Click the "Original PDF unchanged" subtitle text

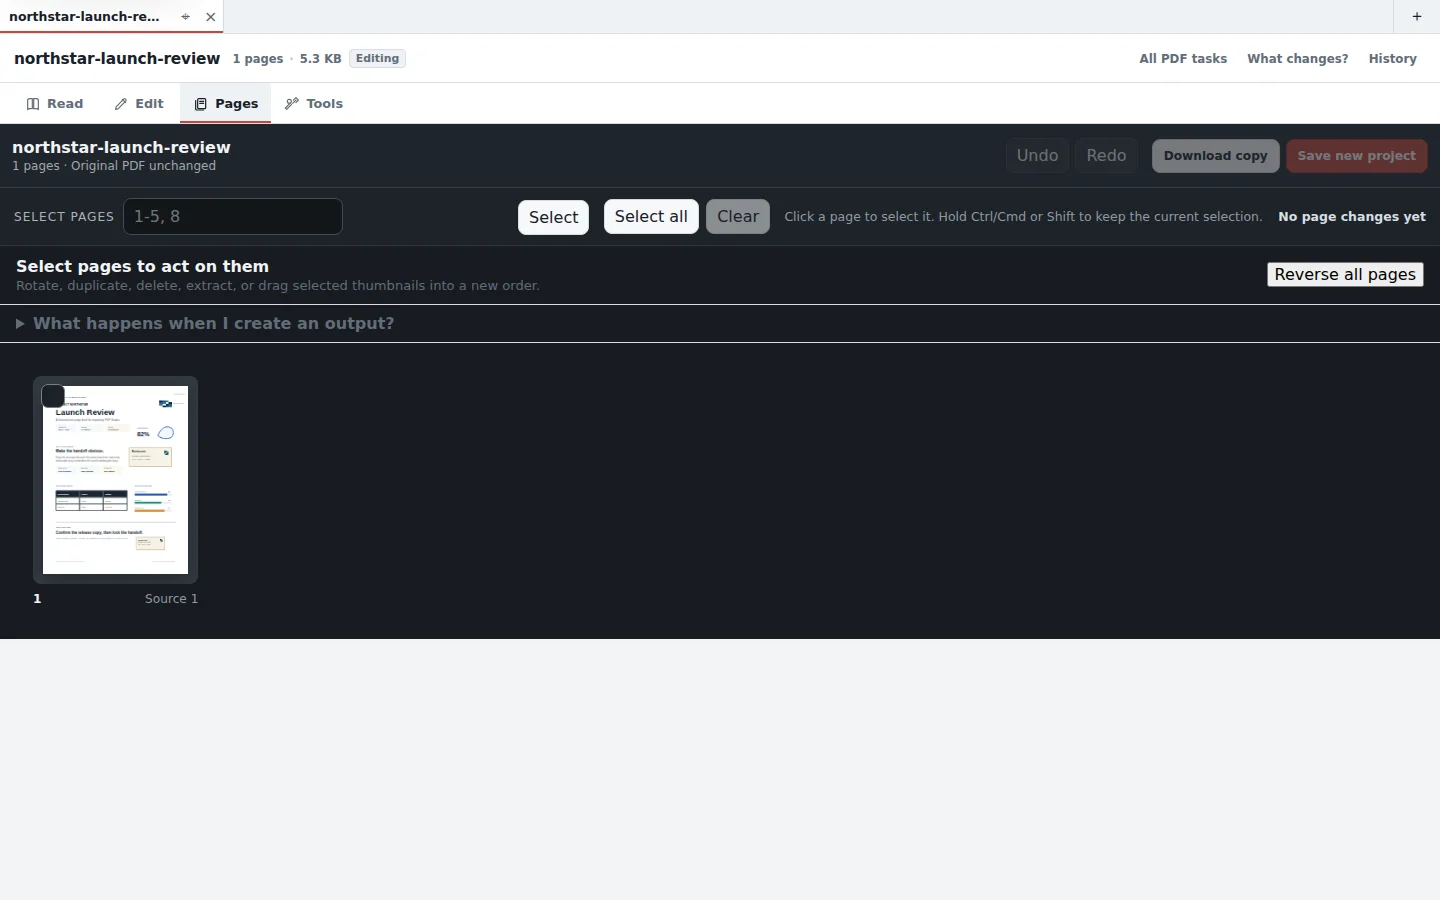pos(143,166)
